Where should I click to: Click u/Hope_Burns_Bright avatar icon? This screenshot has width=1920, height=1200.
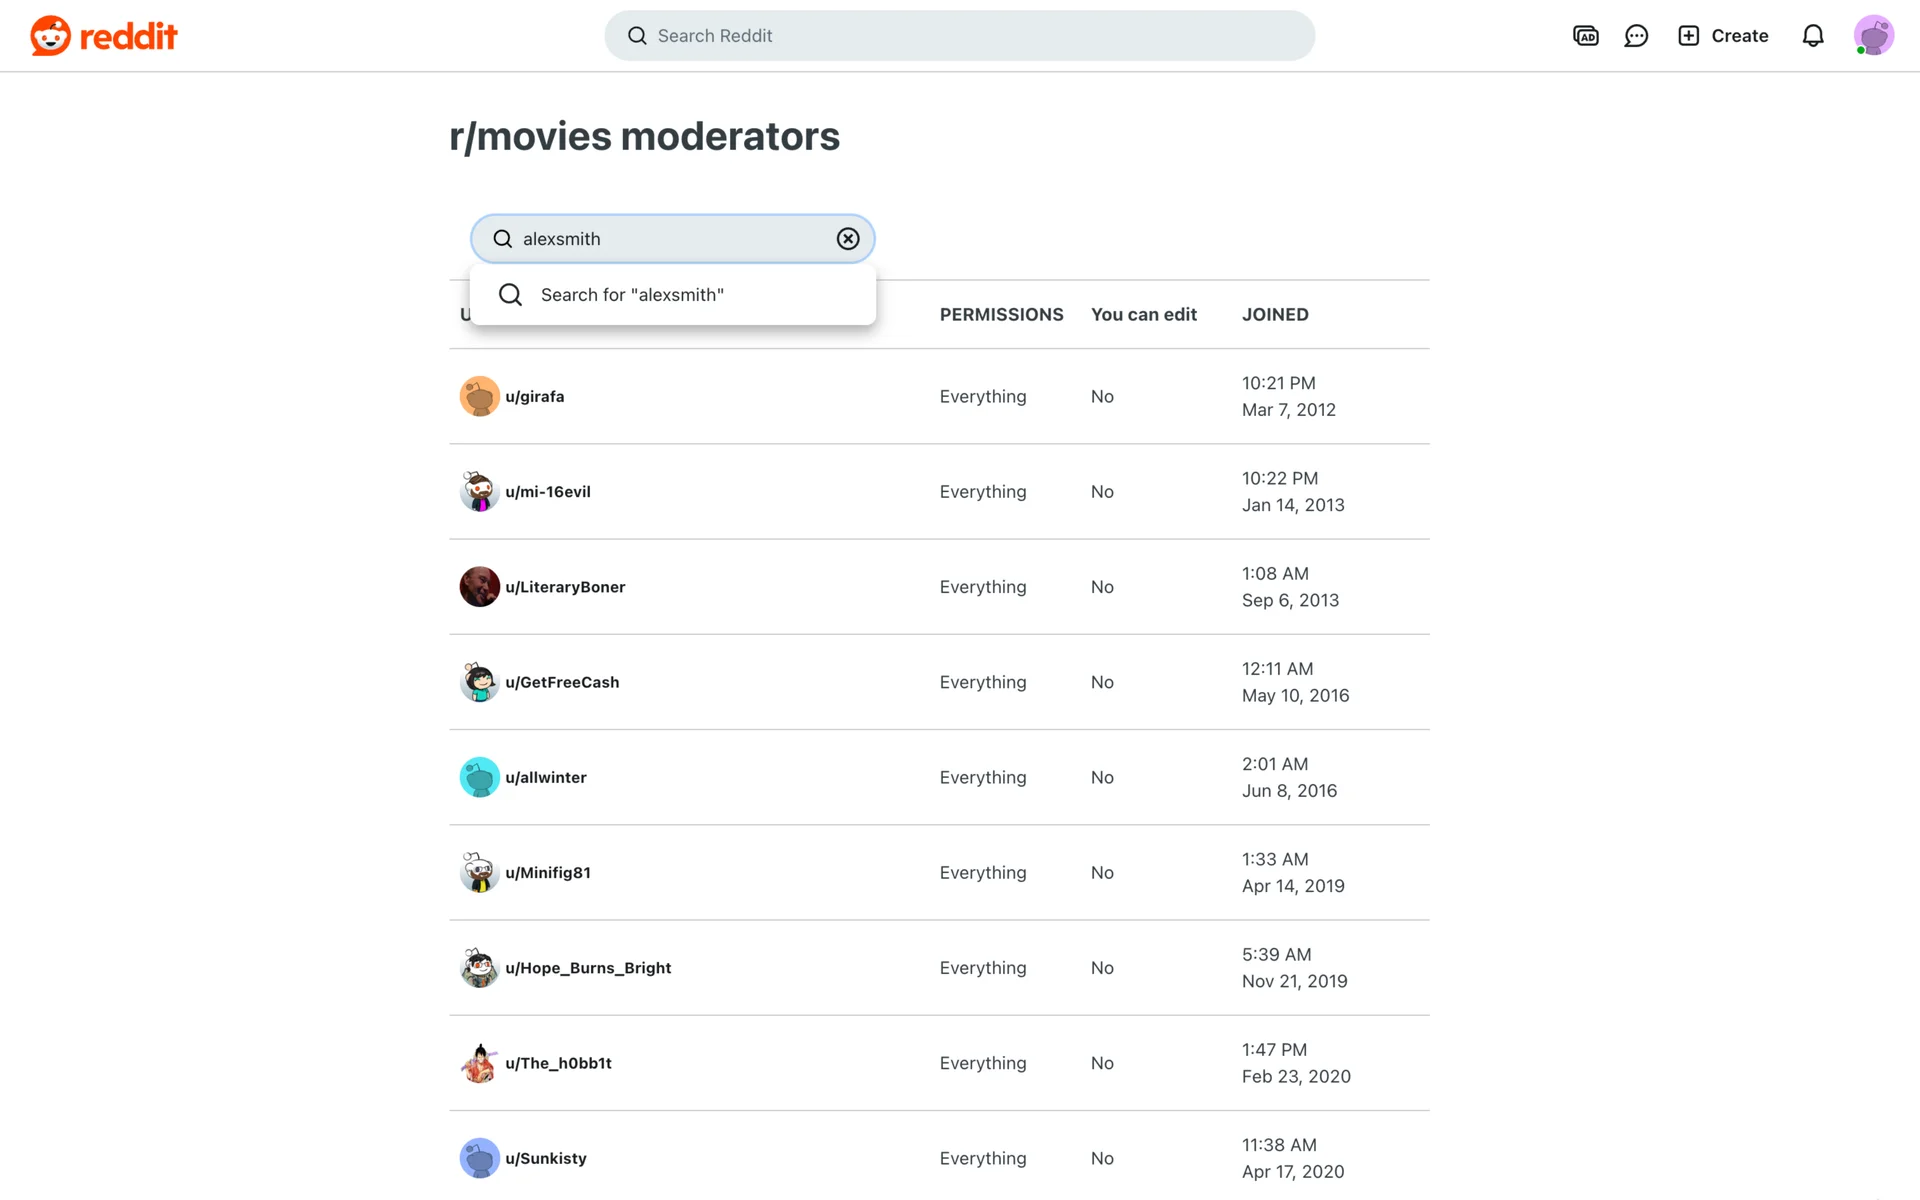(x=479, y=968)
